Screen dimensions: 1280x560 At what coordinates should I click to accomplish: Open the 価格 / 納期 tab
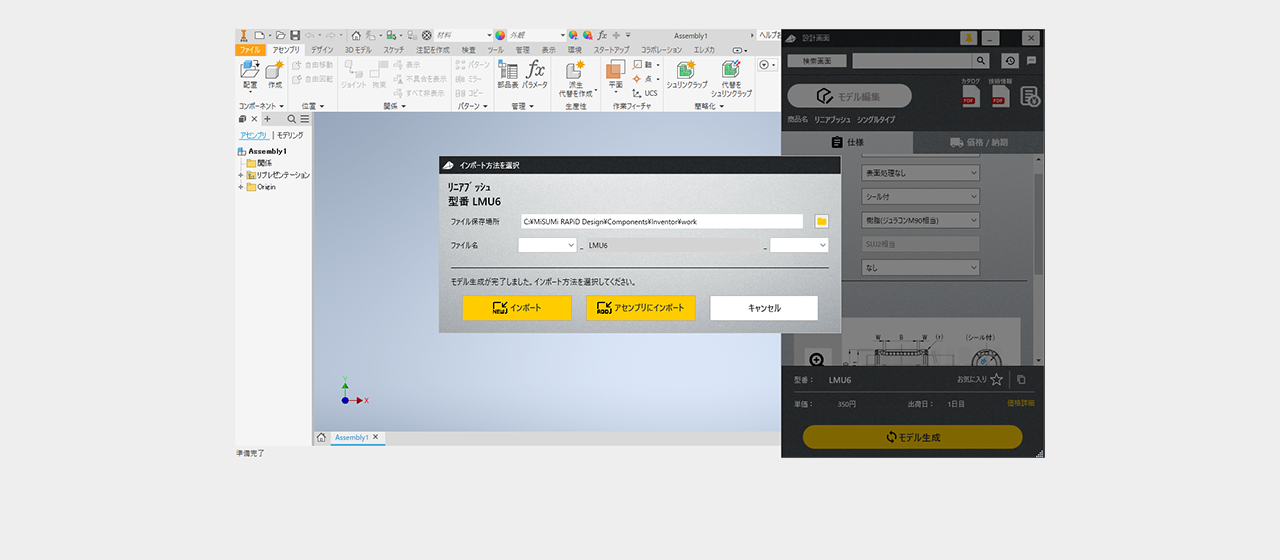coord(978,142)
